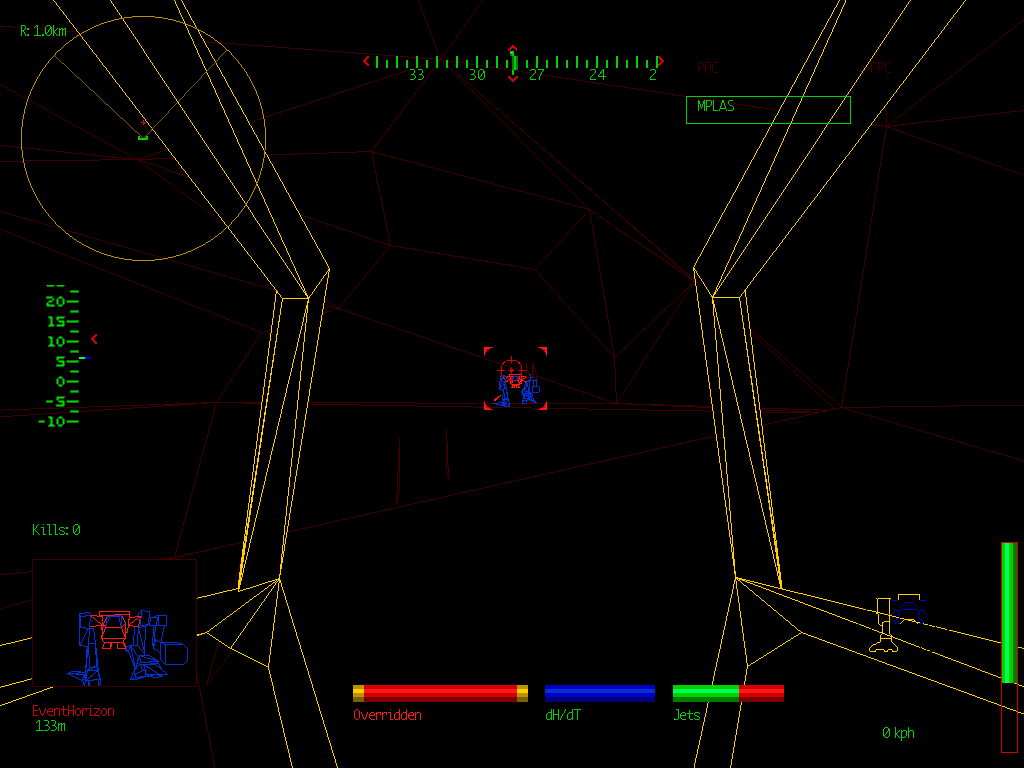The image size is (1024, 768).
Task: Click the 0 kph speed readout
Action: [x=897, y=733]
